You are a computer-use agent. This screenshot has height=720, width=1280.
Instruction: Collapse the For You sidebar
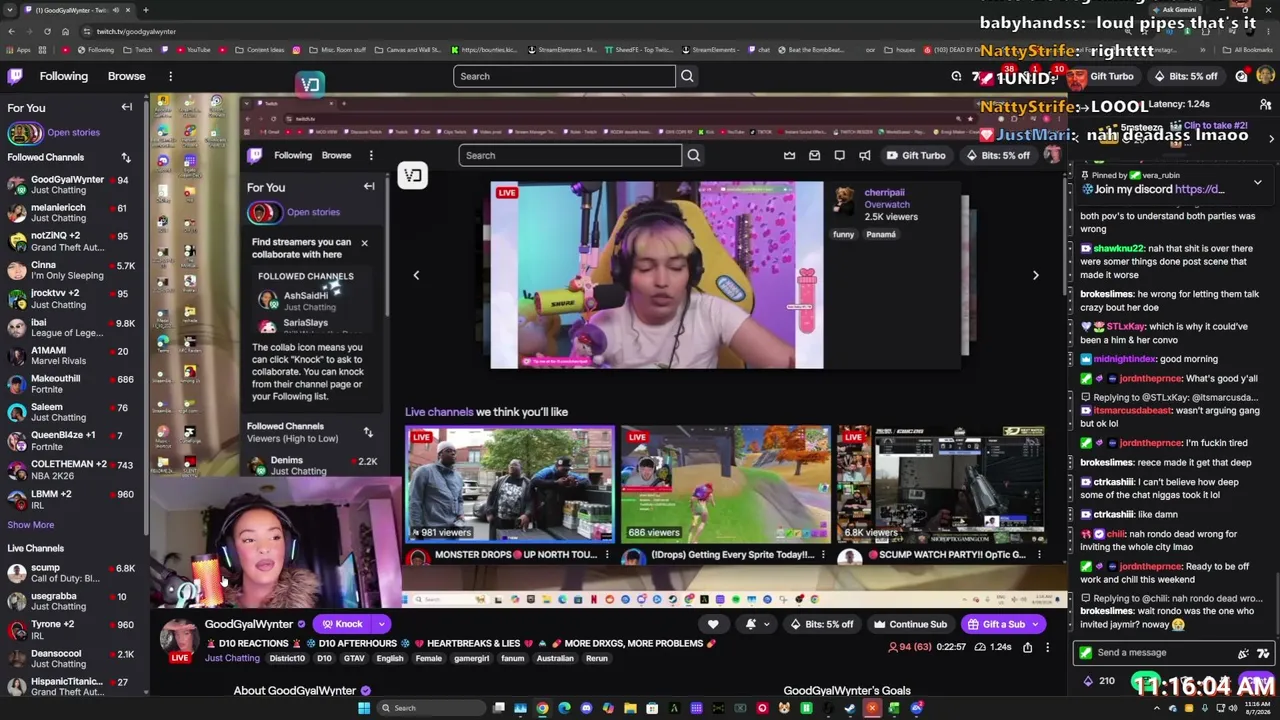(x=127, y=107)
